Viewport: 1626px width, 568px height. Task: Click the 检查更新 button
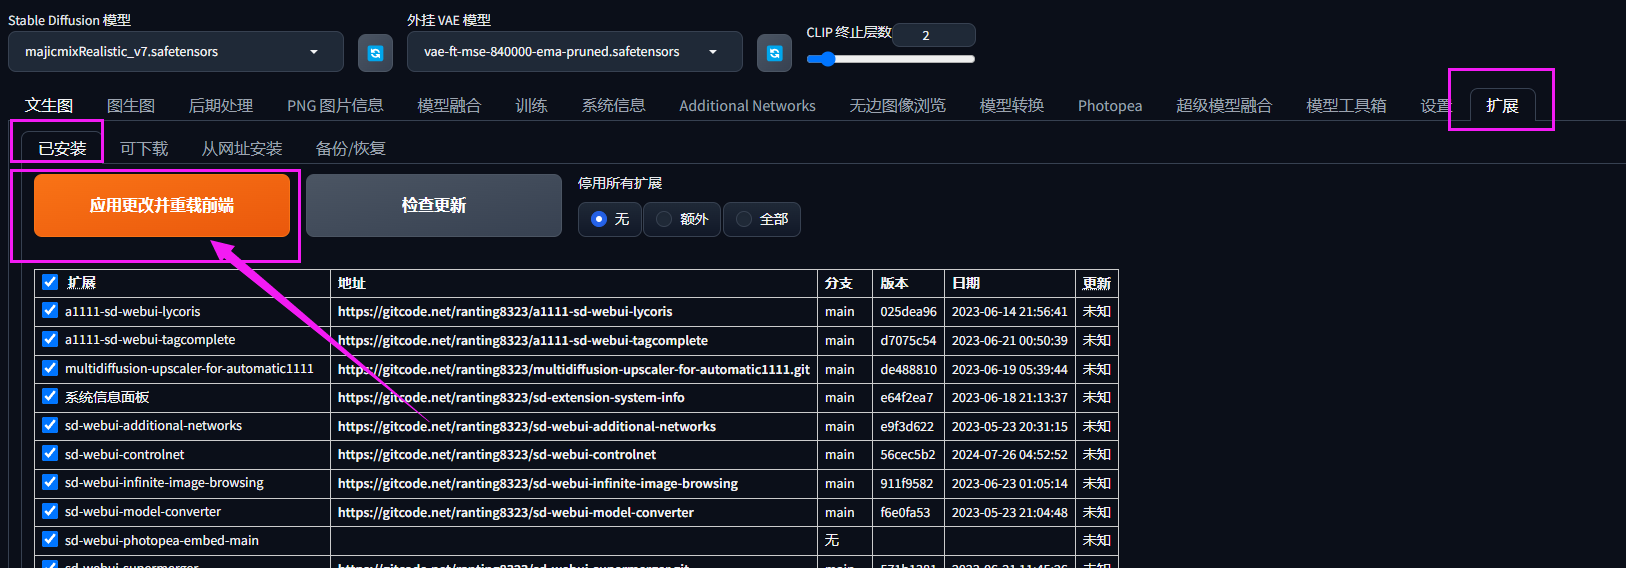(x=434, y=205)
